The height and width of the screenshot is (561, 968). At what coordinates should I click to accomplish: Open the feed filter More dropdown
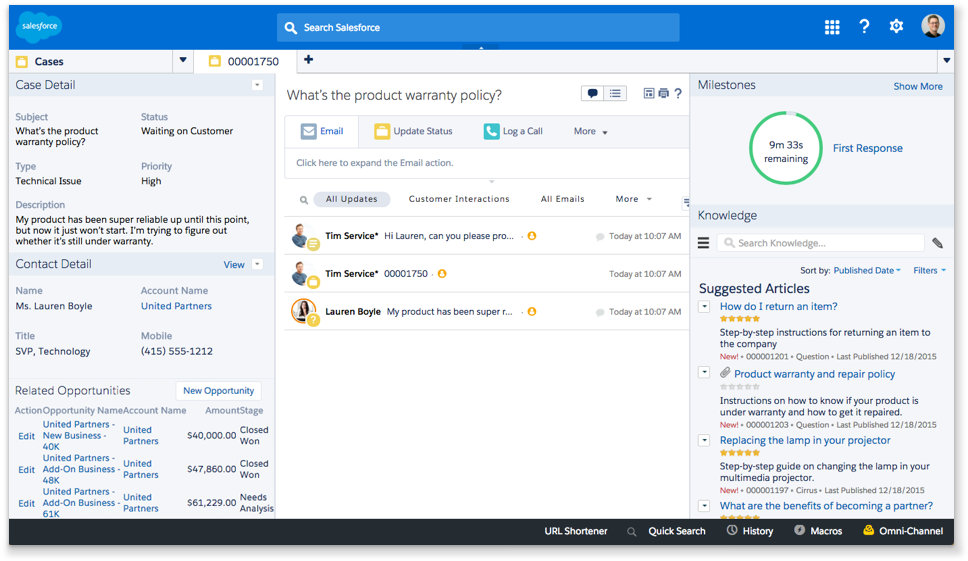[x=633, y=199]
